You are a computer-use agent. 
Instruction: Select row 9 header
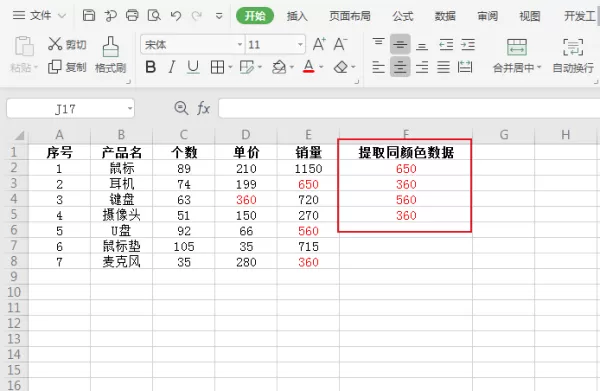tap(14, 277)
